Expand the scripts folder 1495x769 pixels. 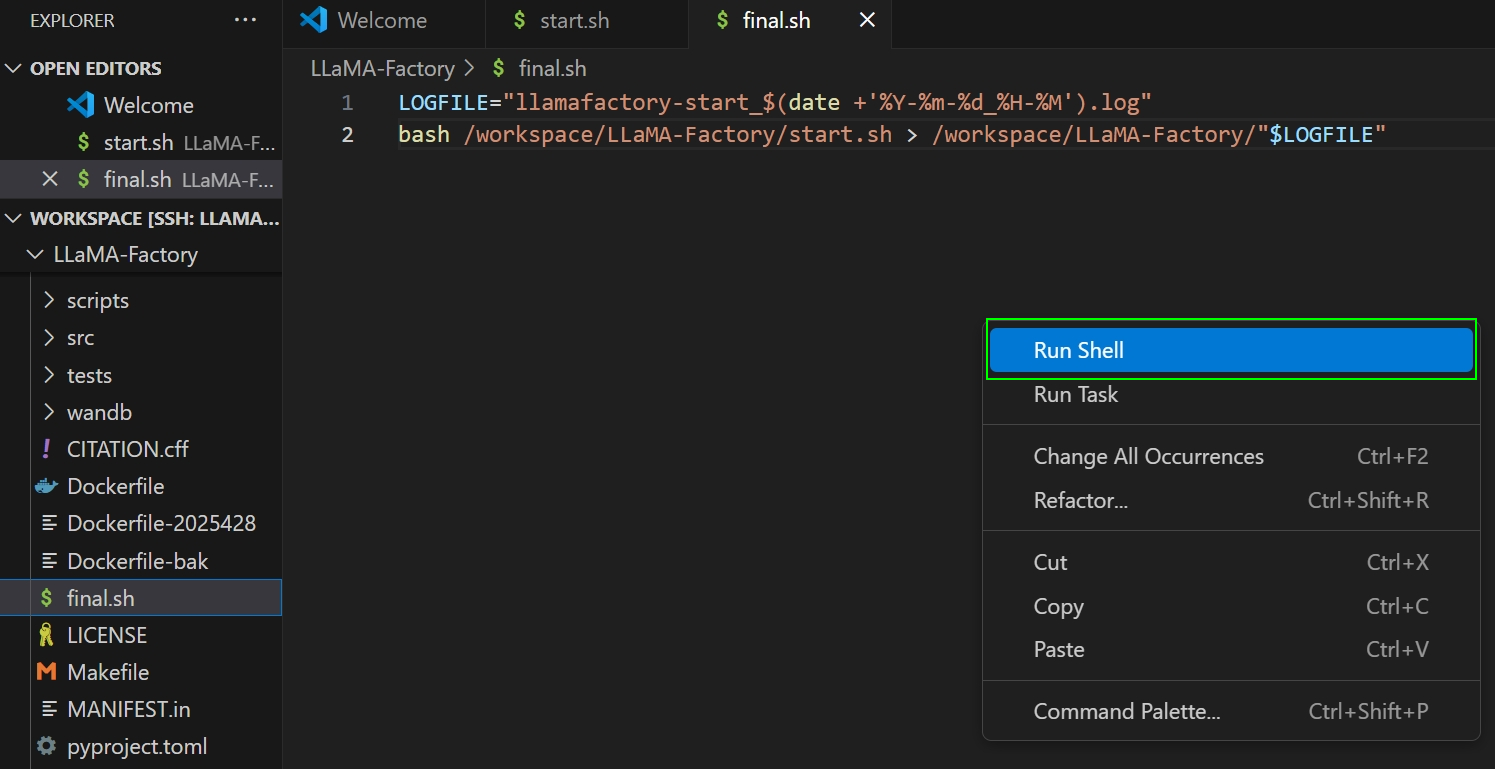coord(97,301)
